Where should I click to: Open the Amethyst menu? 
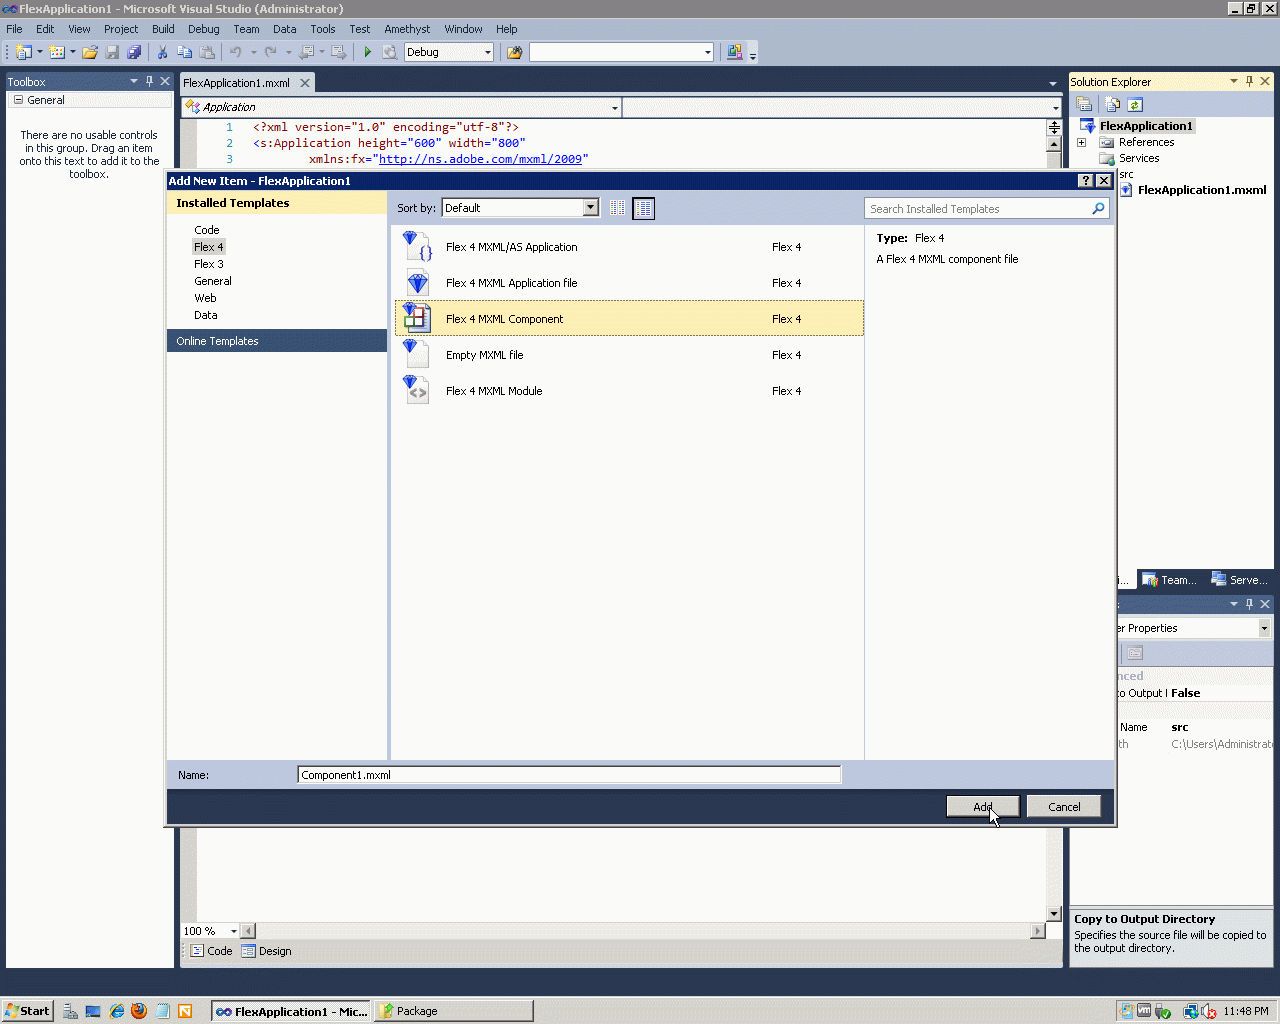coord(407,29)
